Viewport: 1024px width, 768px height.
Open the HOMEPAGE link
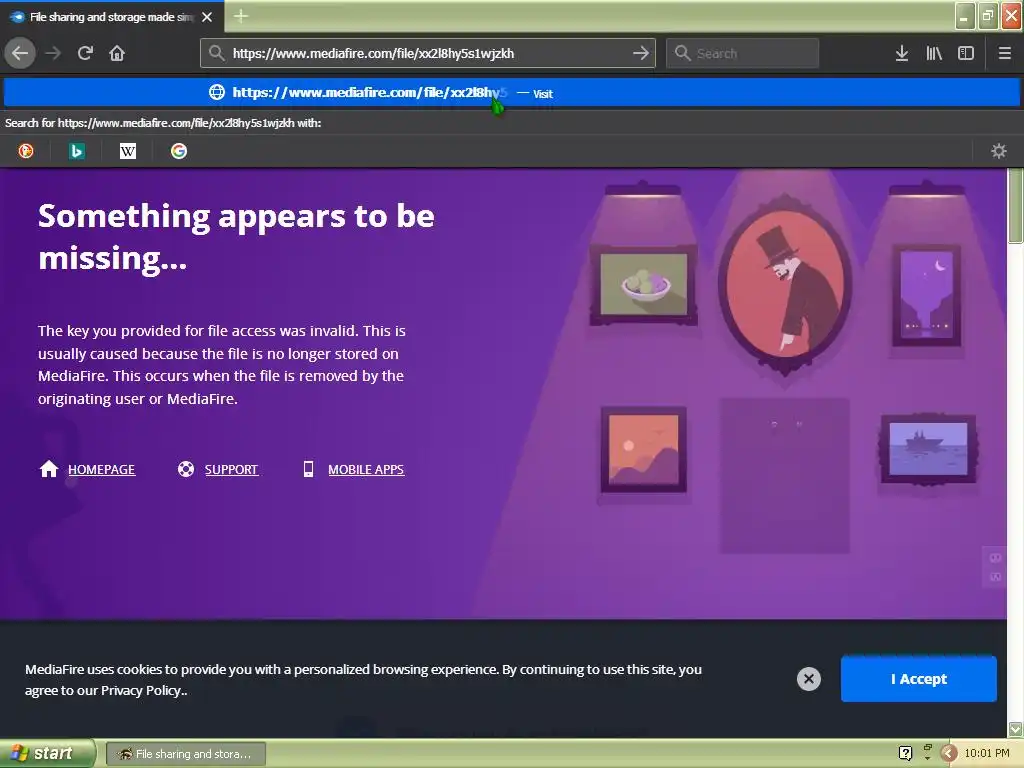pyautogui.click(x=101, y=470)
